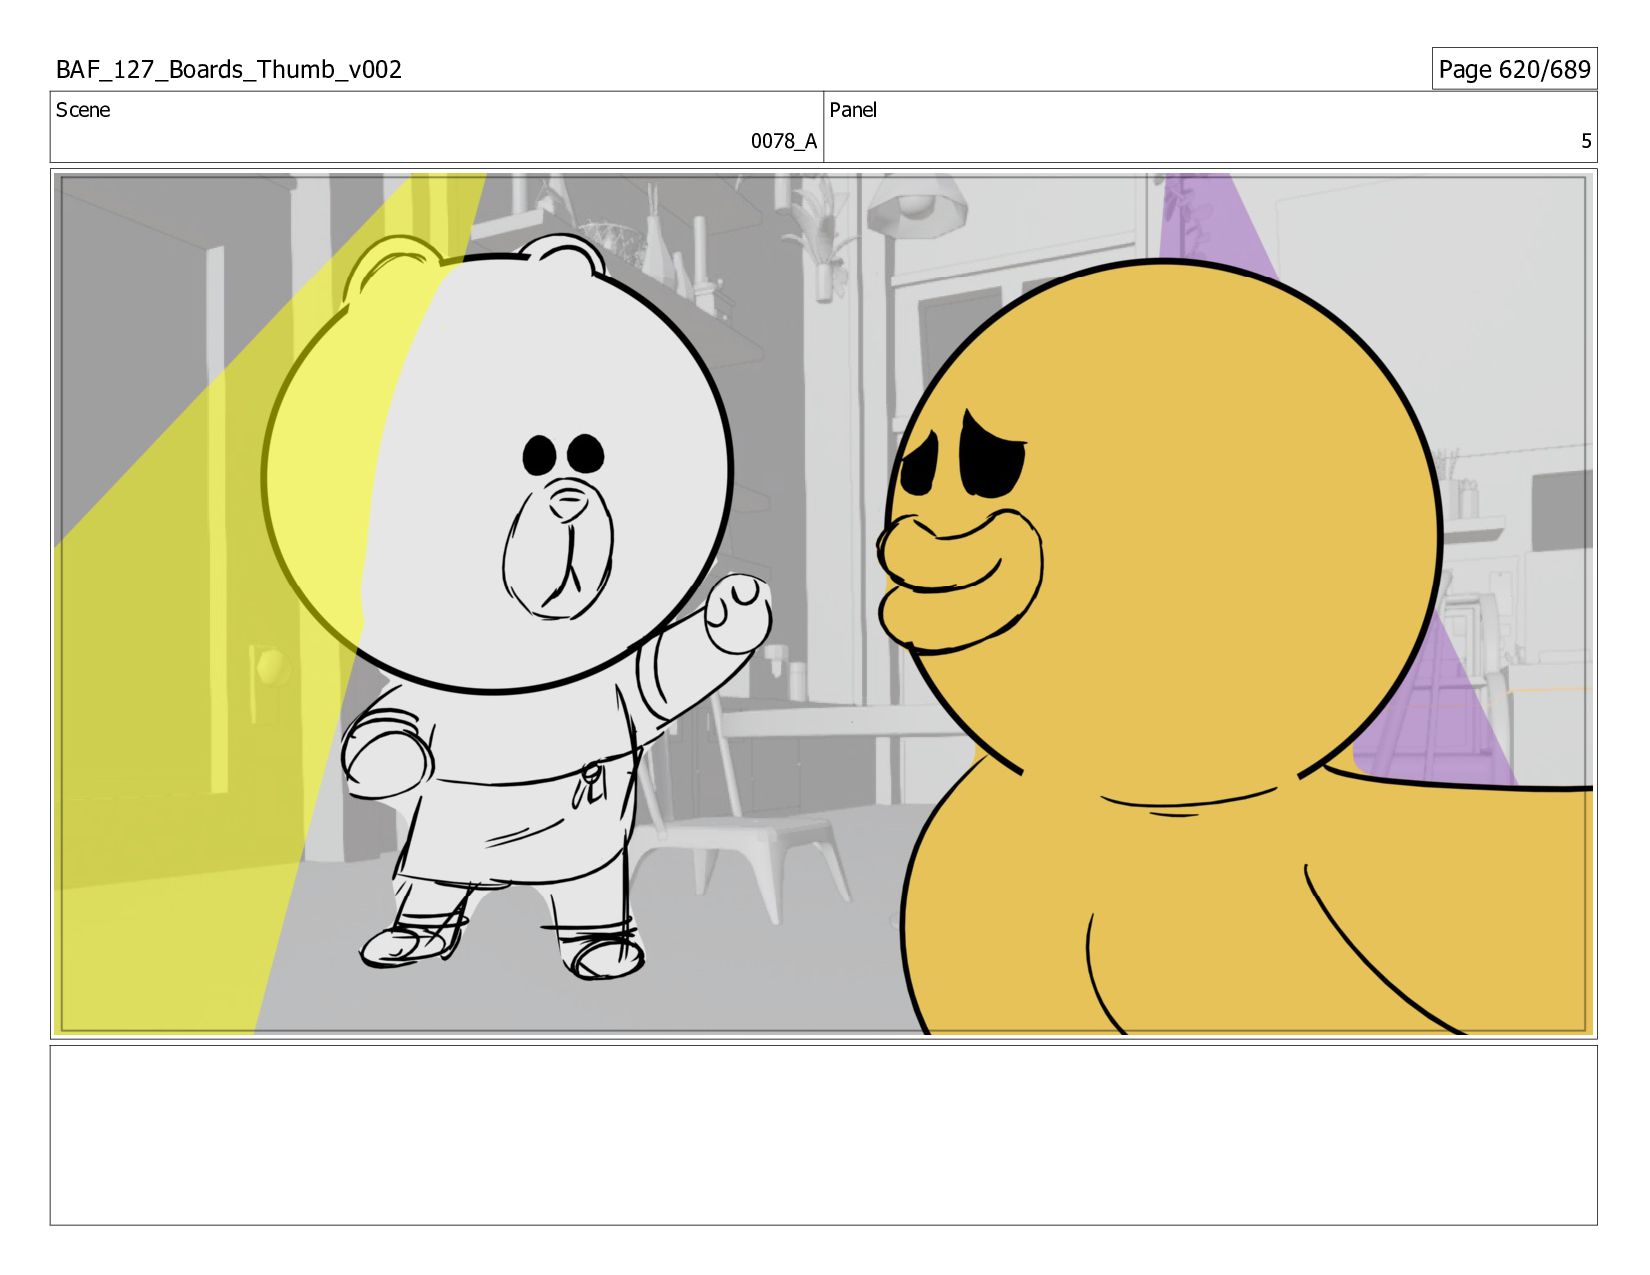1650x1275 pixels.
Task: Select the Panel label text
Action: click(853, 110)
